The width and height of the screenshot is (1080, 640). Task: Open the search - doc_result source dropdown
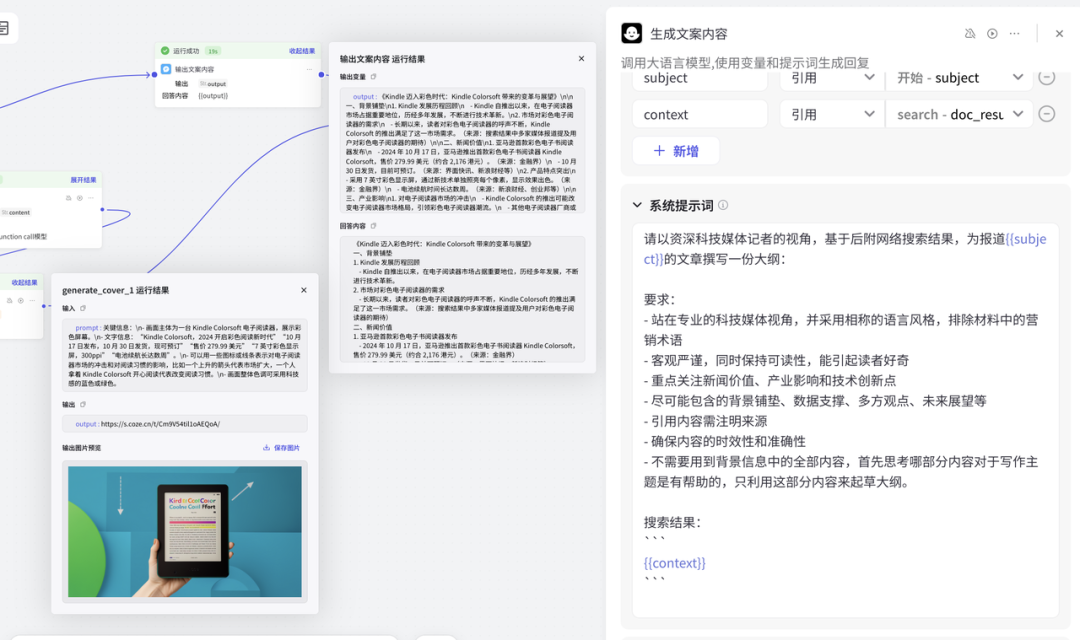coord(959,114)
